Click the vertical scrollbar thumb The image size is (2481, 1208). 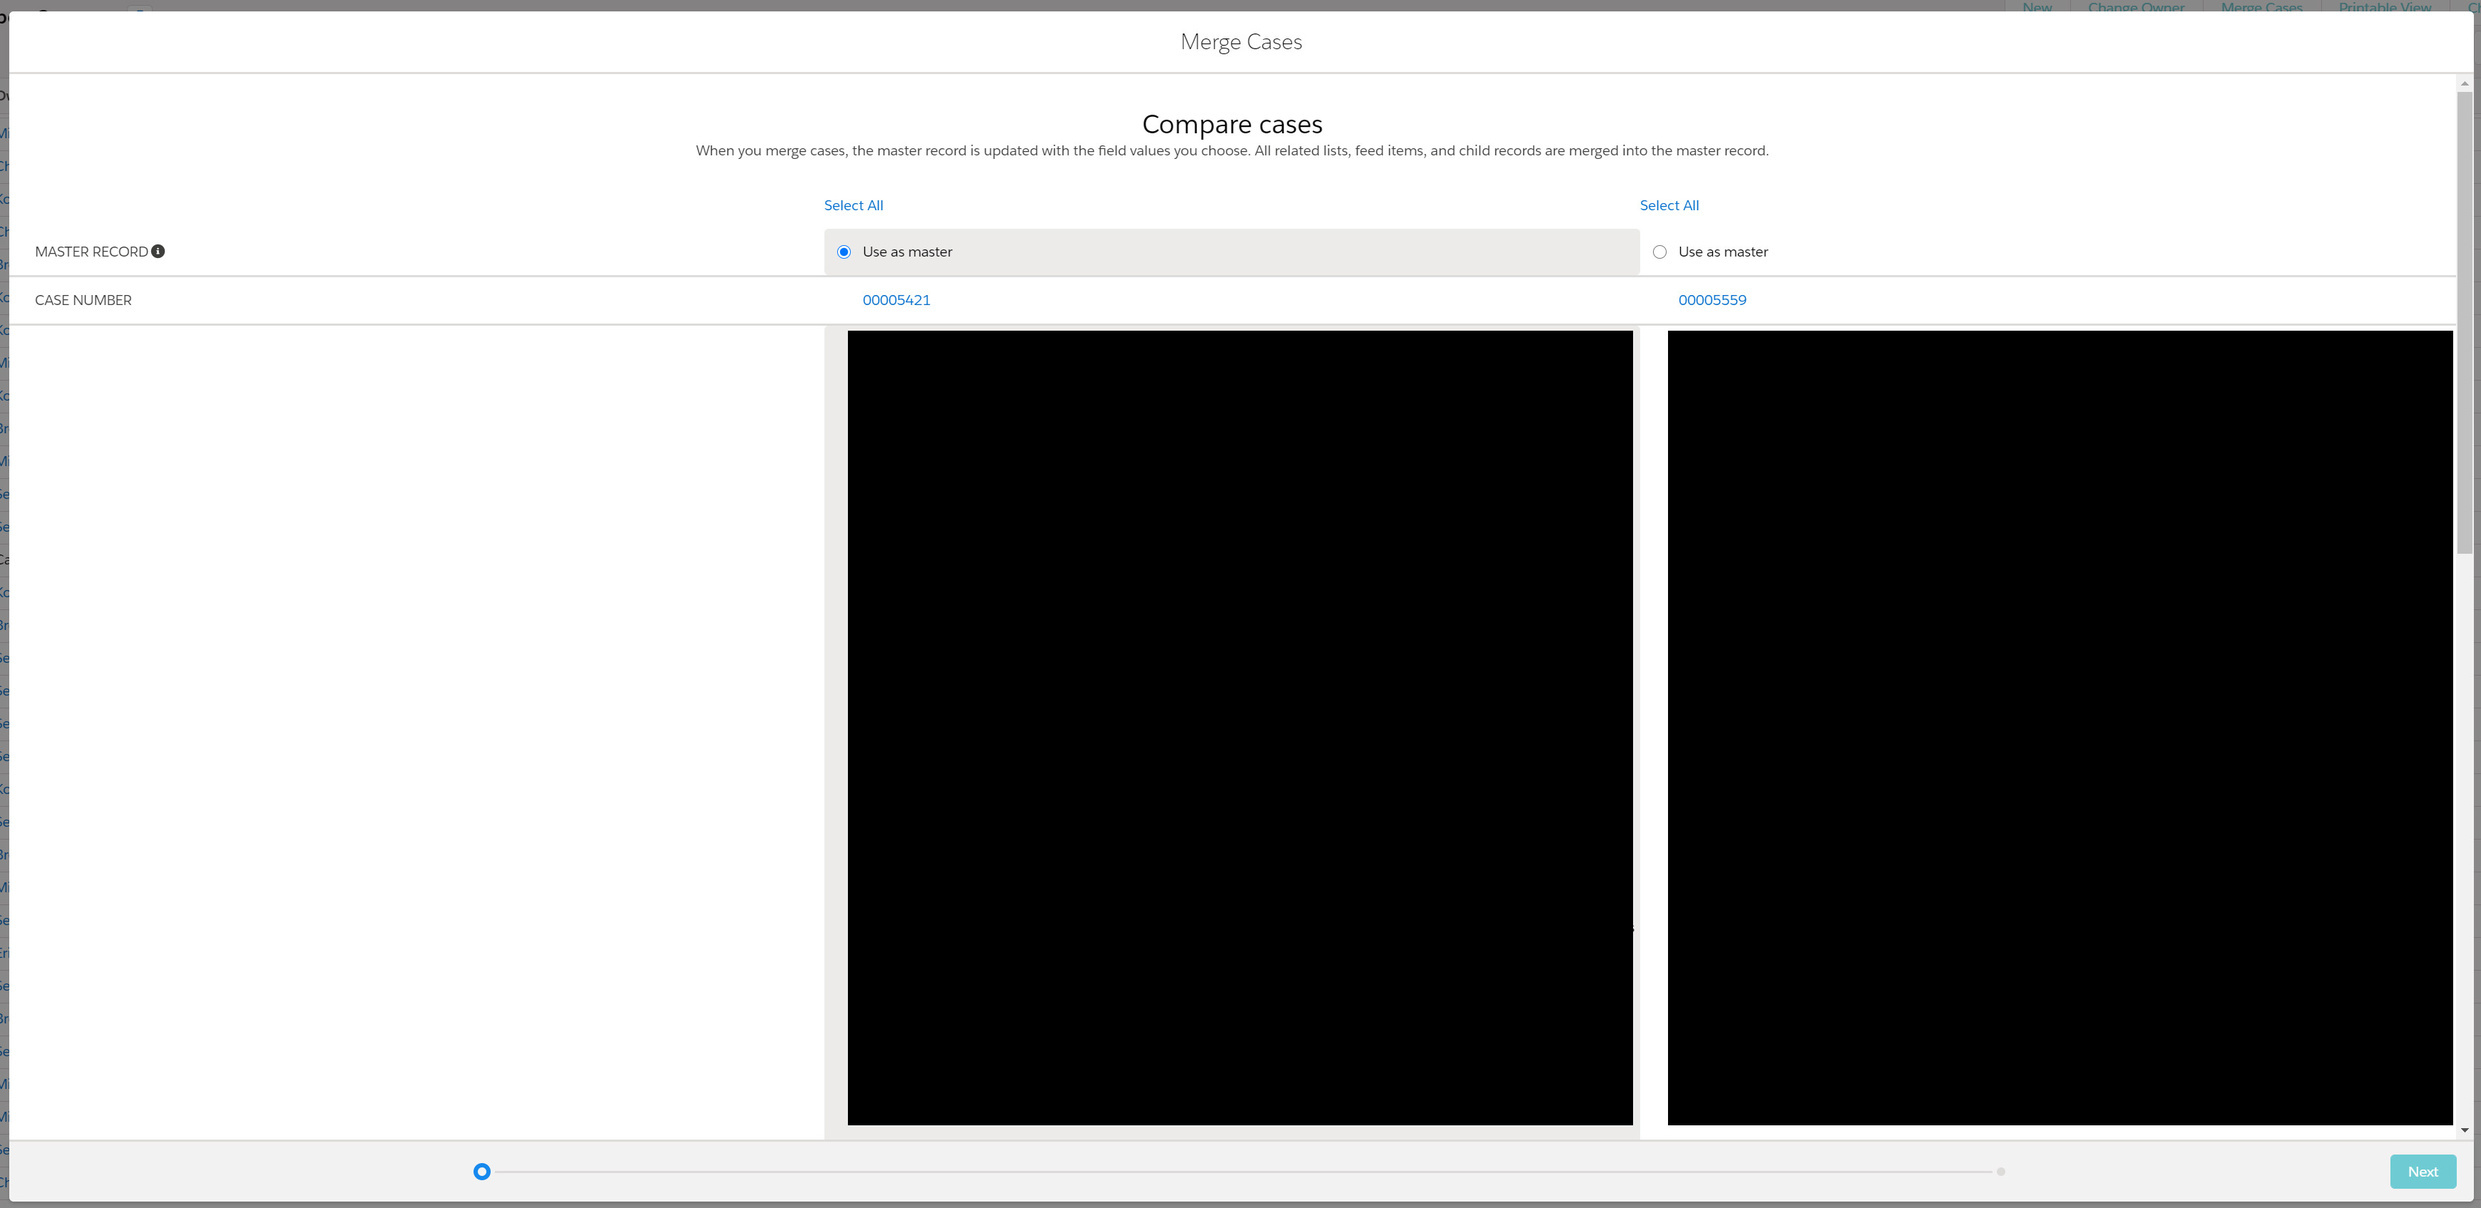pos(2464,322)
